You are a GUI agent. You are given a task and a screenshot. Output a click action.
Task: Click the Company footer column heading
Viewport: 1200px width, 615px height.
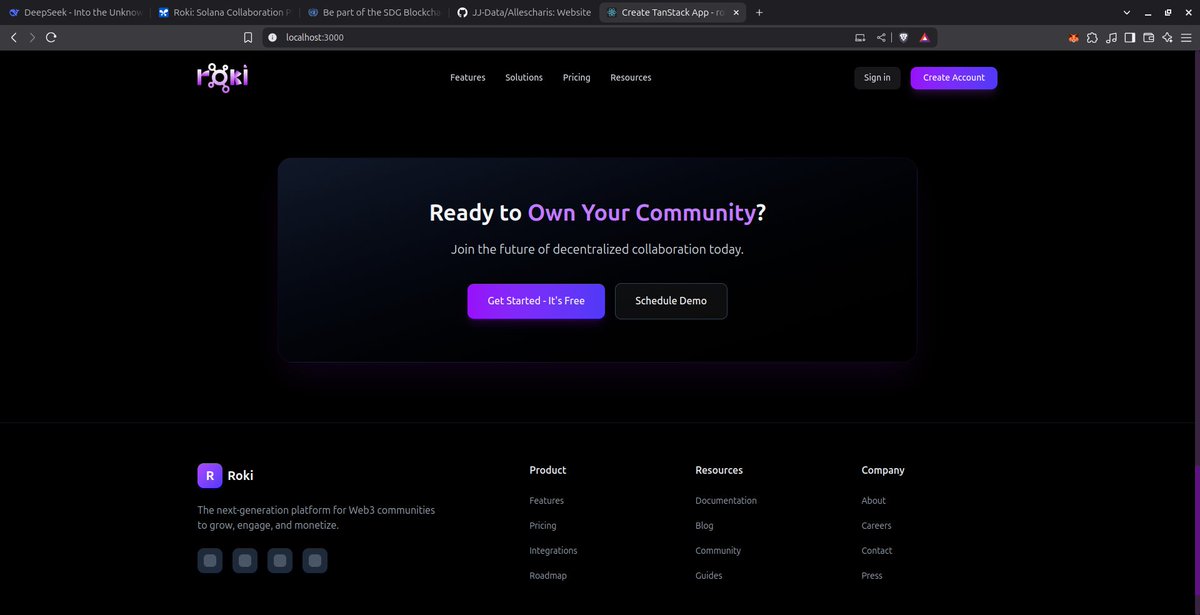pos(883,470)
